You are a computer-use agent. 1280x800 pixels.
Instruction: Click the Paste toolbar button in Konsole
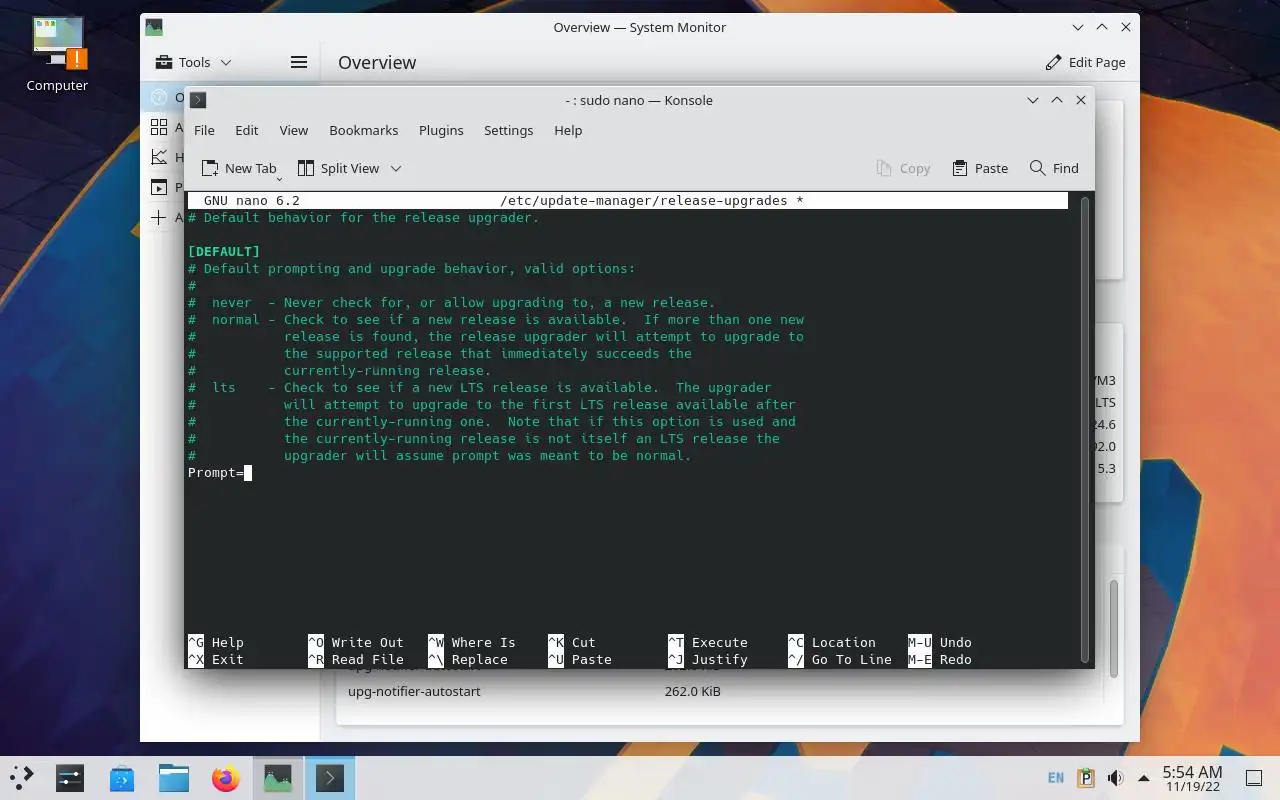pos(980,168)
